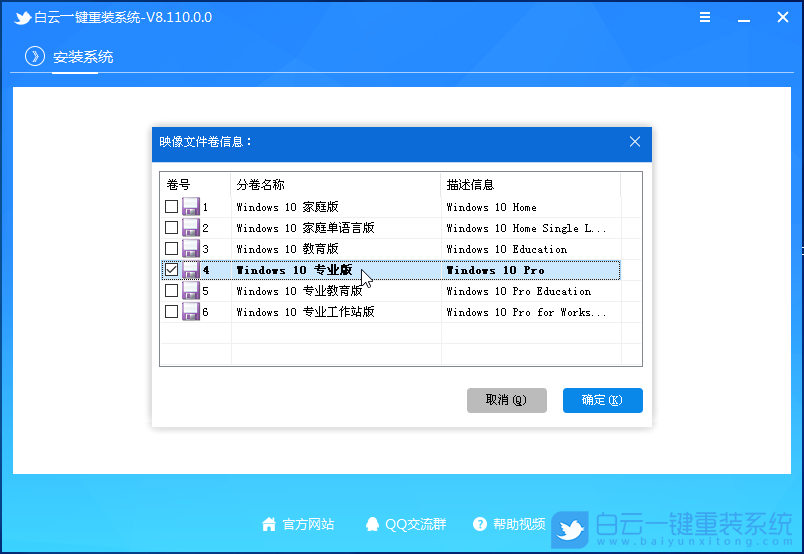Screen dimensions: 804x554
Task: Uncheck the Windows 10 专业版 checkbox
Action: click(x=171, y=269)
